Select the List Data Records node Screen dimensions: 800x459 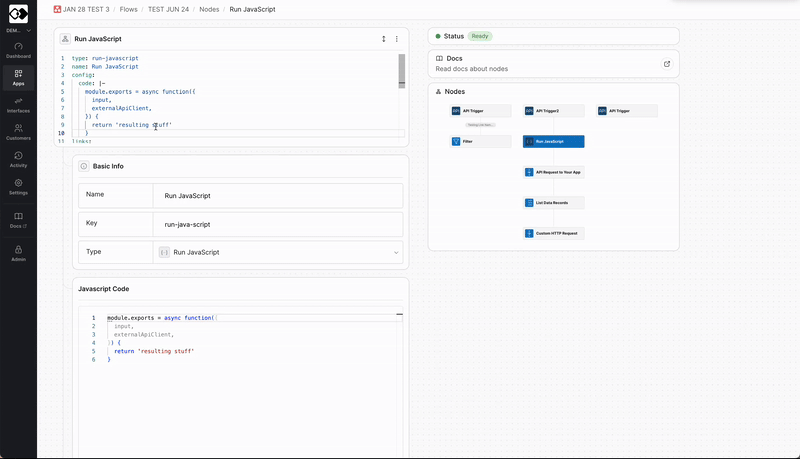pyautogui.click(x=554, y=202)
